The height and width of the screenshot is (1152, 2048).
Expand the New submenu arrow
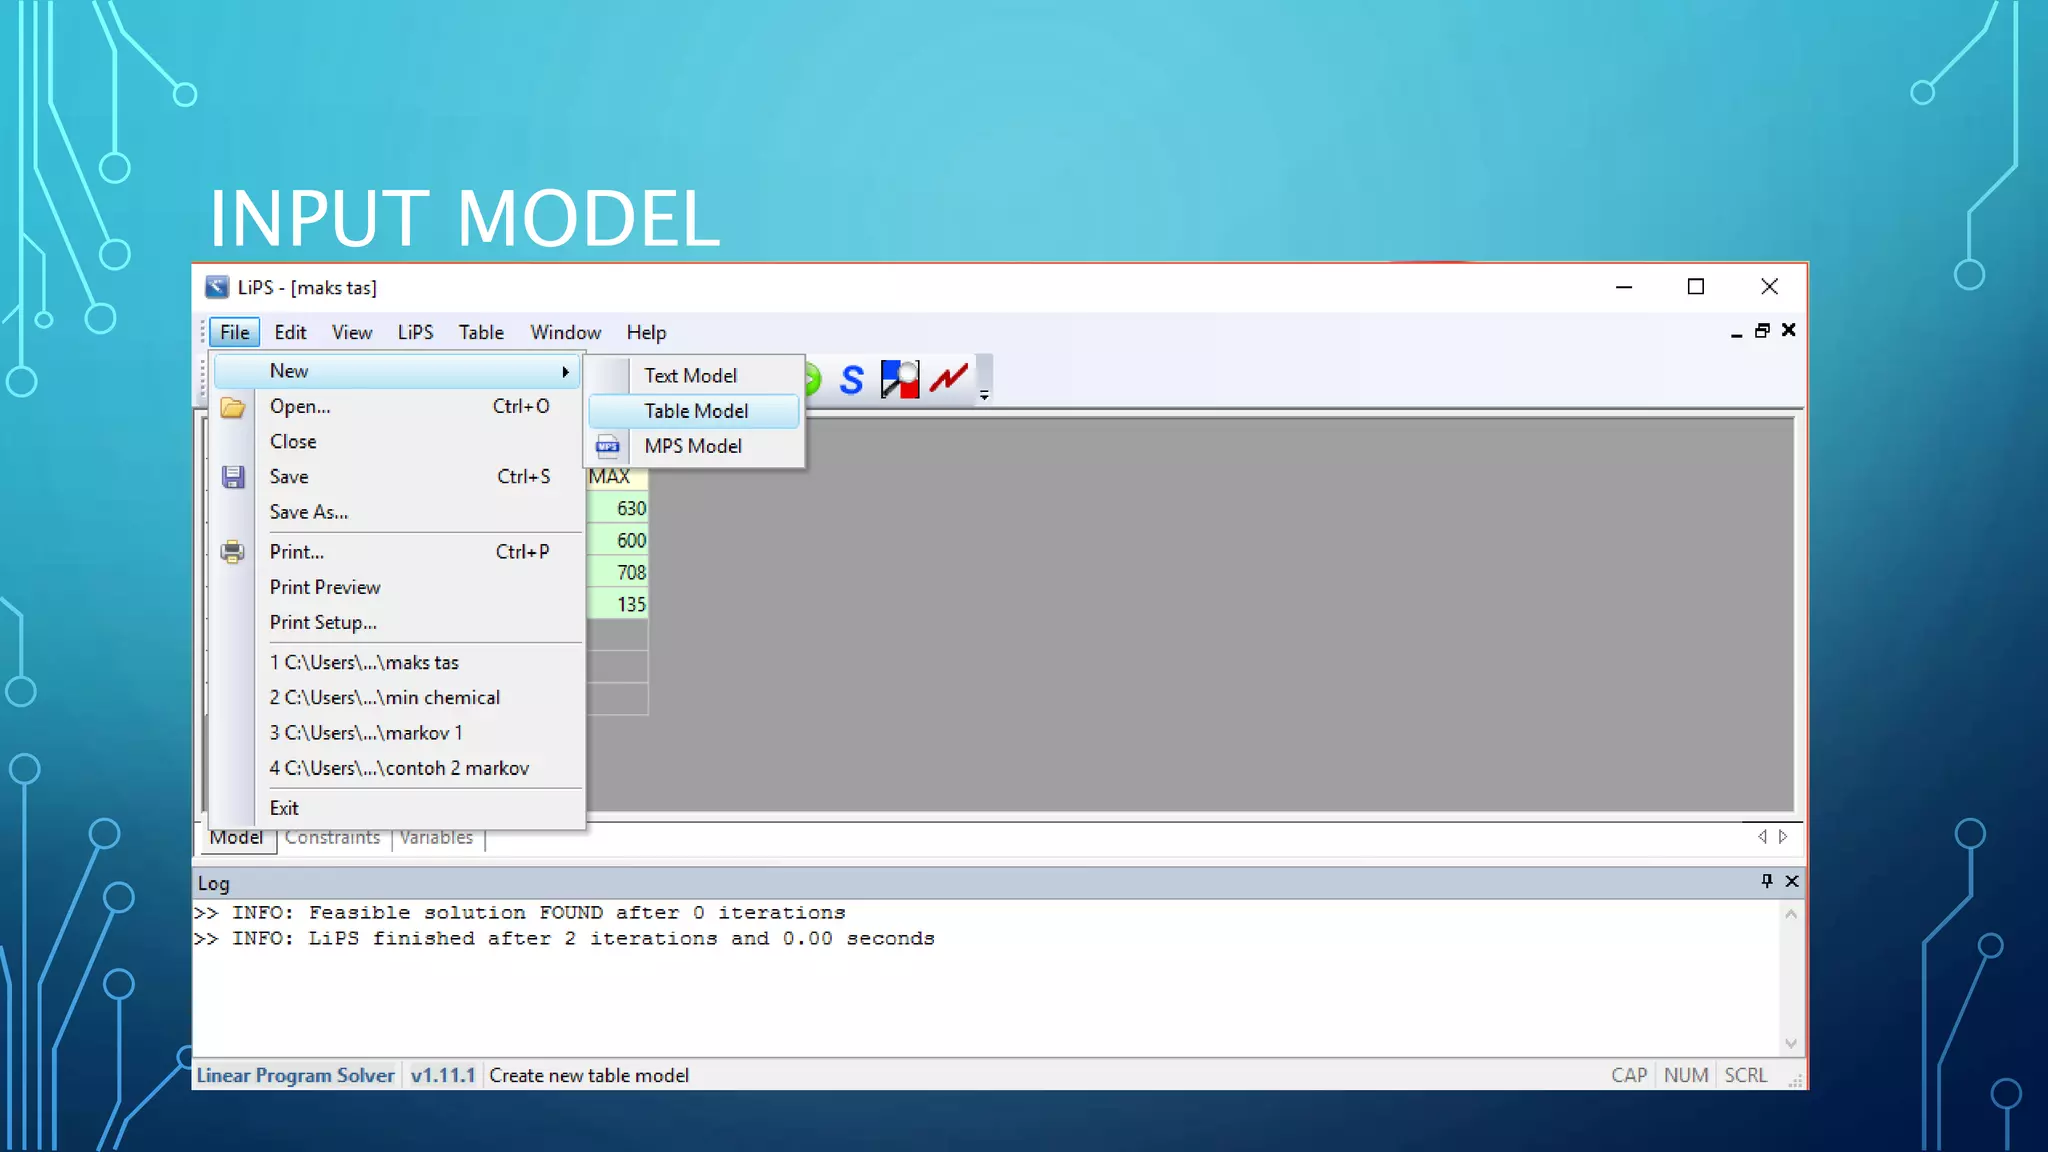point(565,371)
